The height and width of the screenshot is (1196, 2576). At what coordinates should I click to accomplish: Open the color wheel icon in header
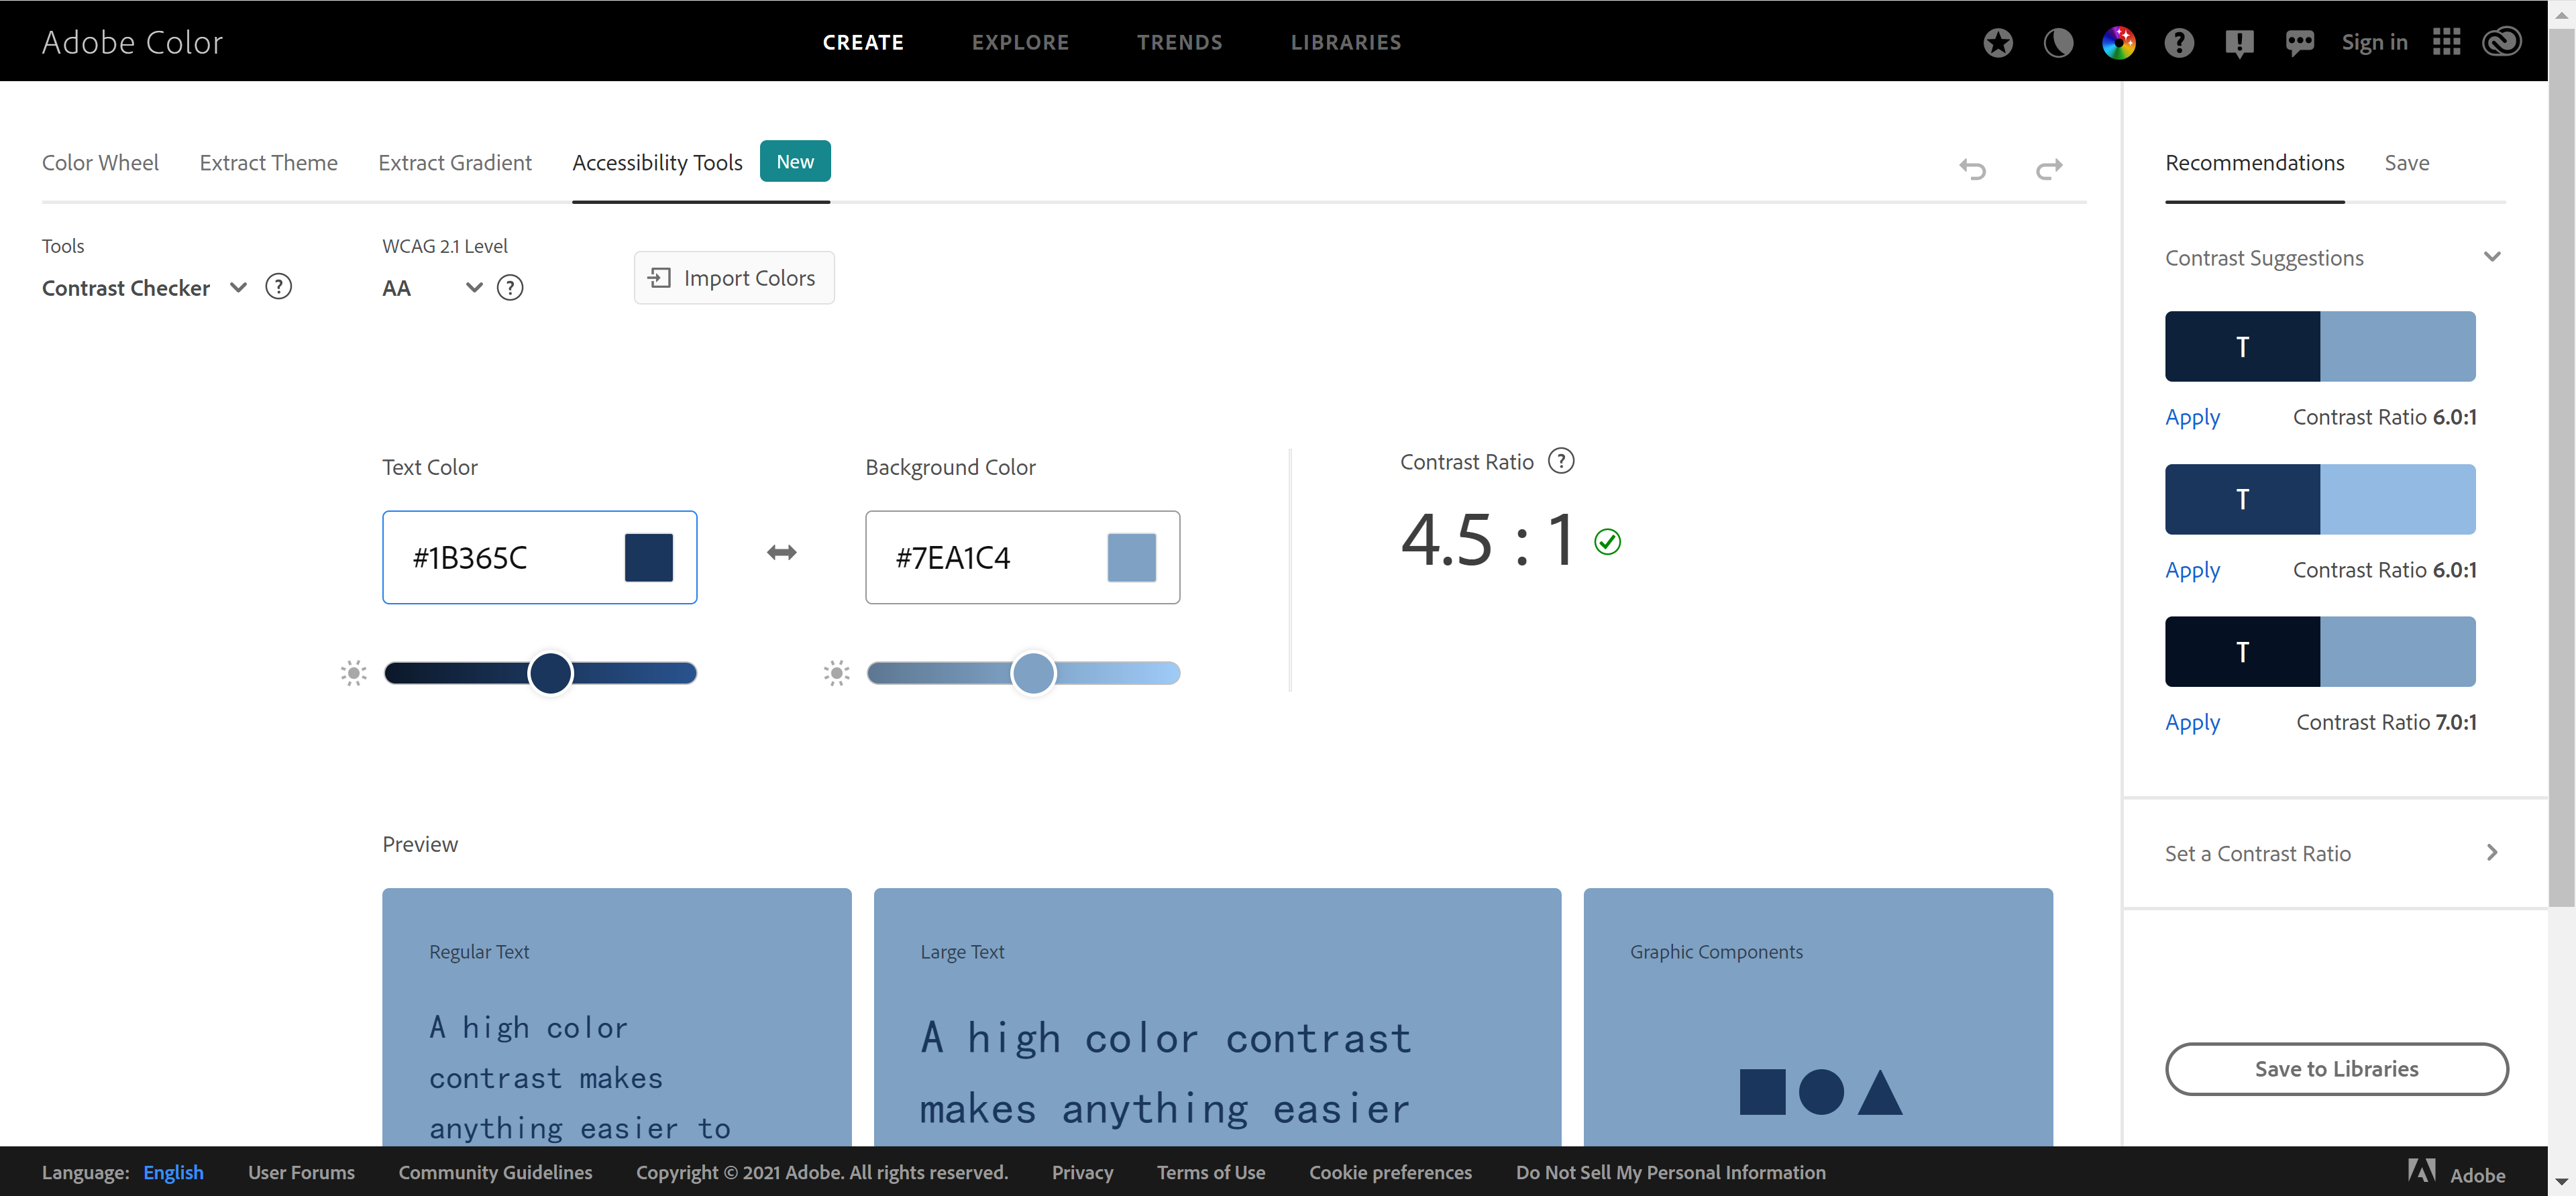point(2118,42)
